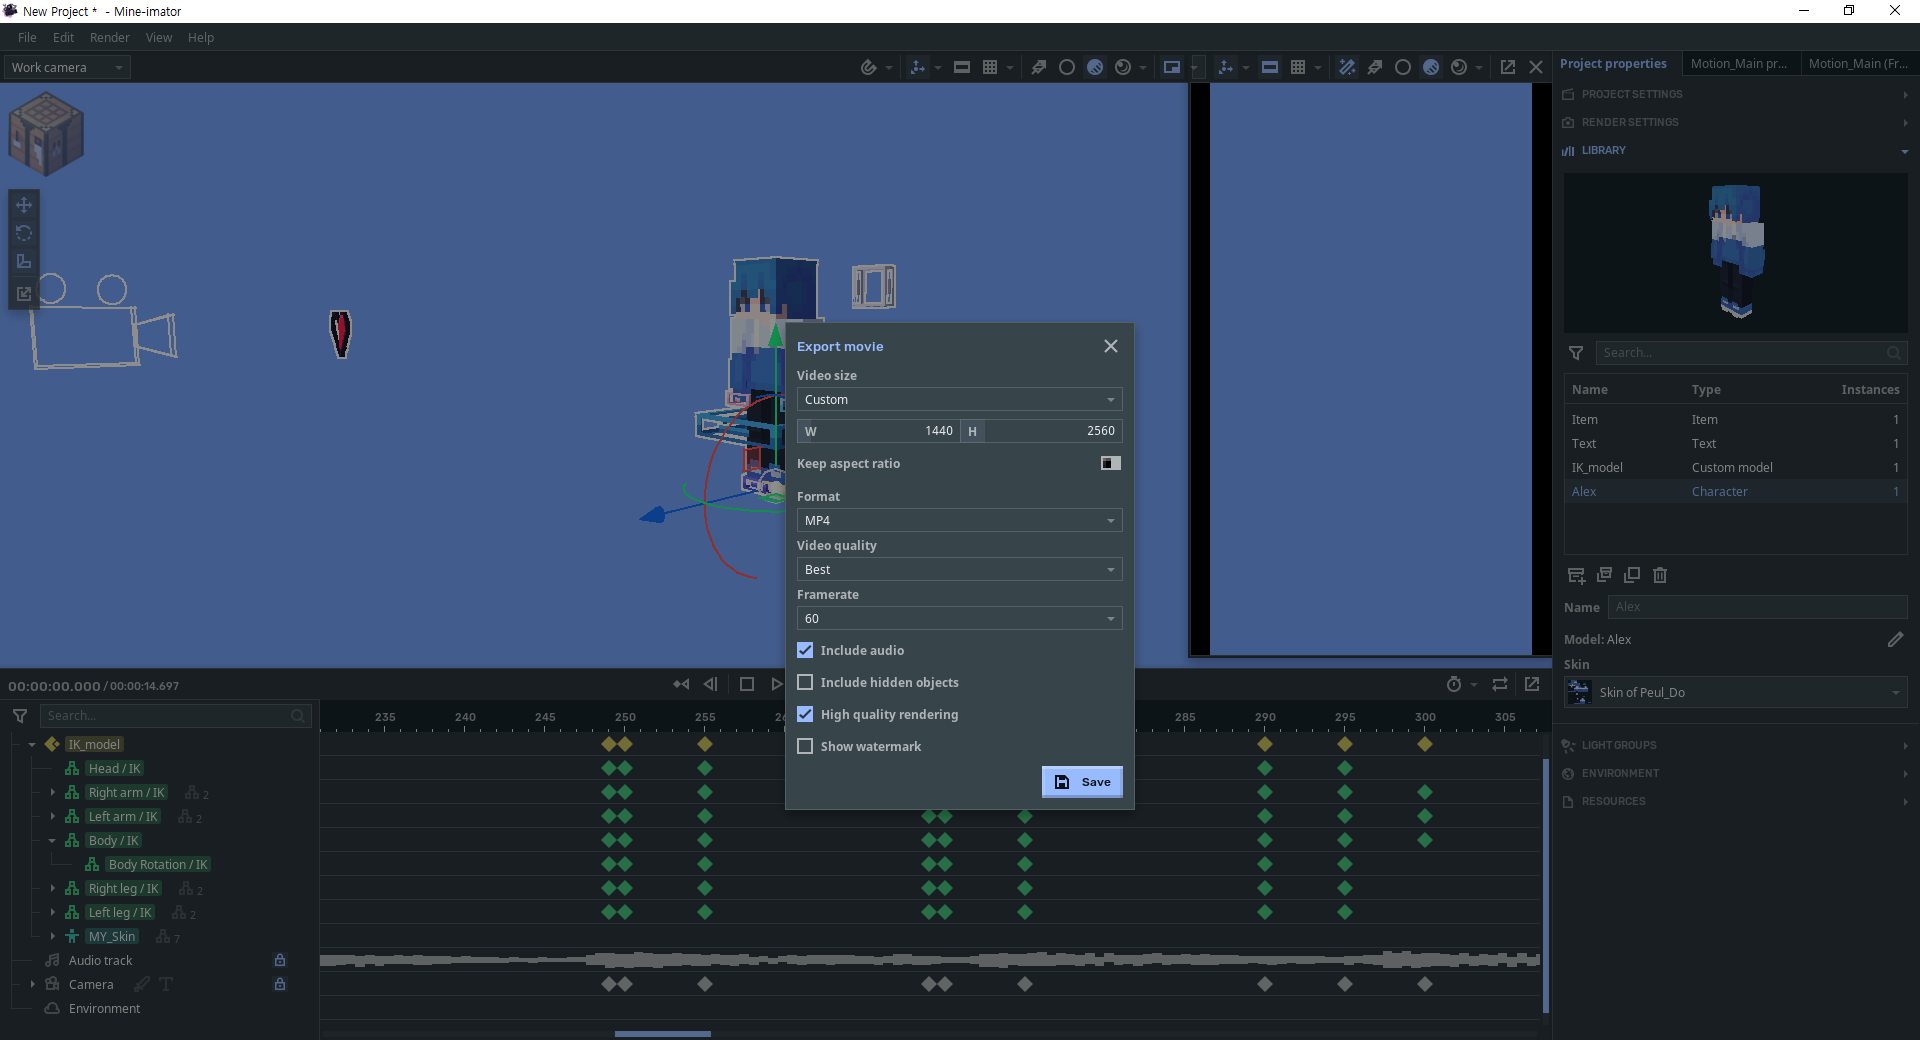Image resolution: width=1920 pixels, height=1040 pixels.
Task: Select the Alex row in the library list
Action: (x=1735, y=491)
